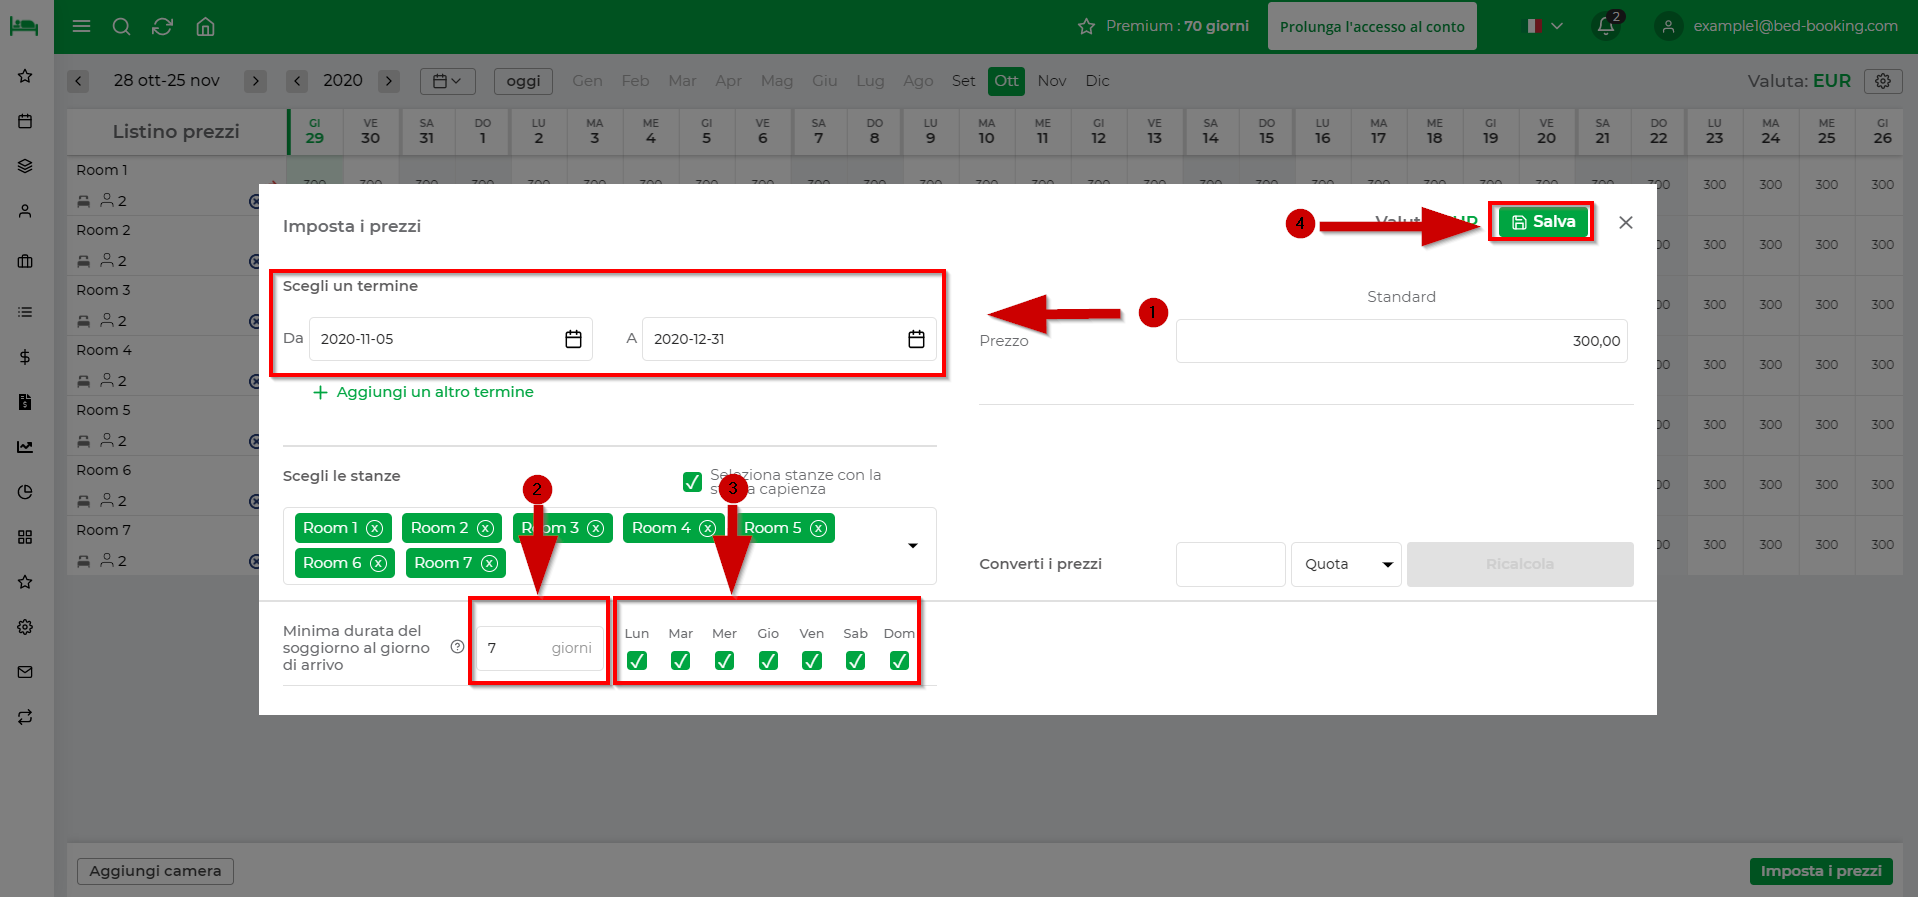The image size is (1918, 897).
Task: Open calendar picker for A date
Action: pyautogui.click(x=916, y=339)
